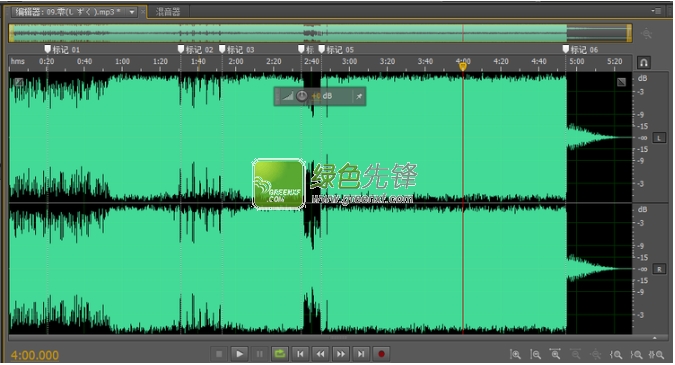Click the Stop transport button
Viewport: 675px width, 365px height.
(219, 354)
